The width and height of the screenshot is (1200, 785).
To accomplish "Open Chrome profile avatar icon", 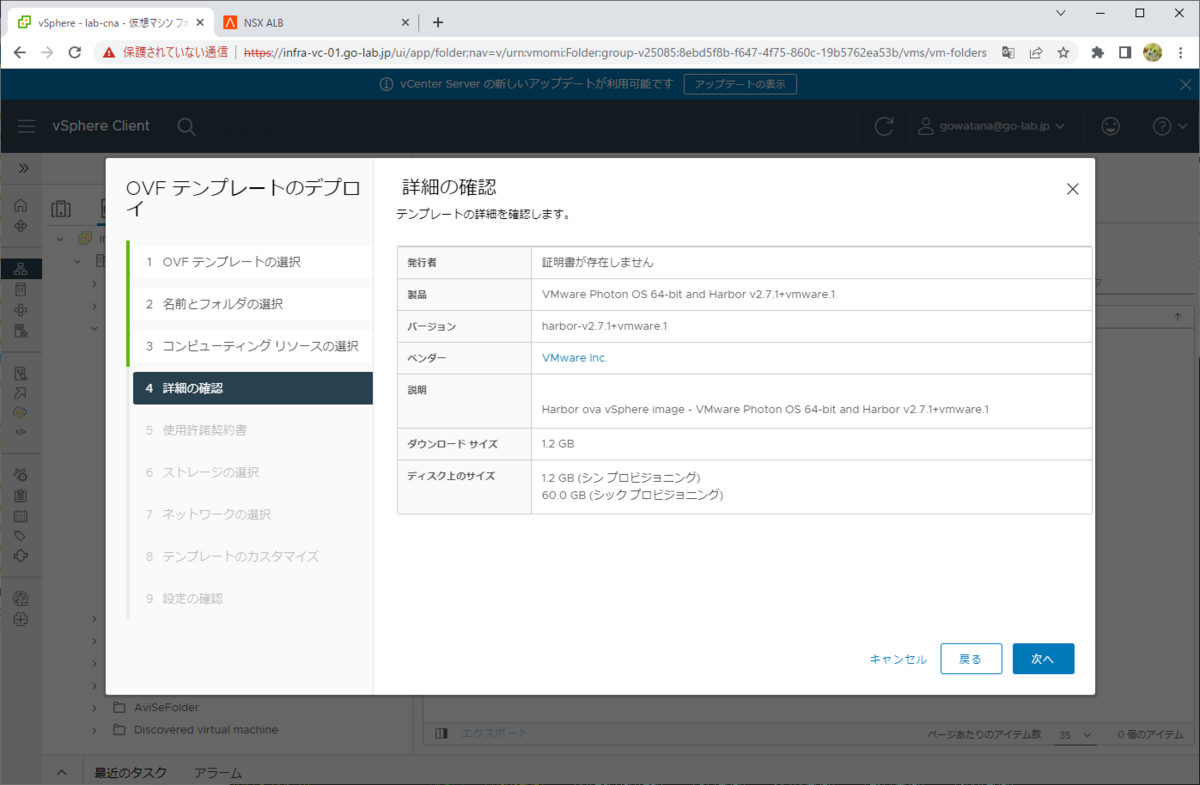I will click(x=1152, y=52).
